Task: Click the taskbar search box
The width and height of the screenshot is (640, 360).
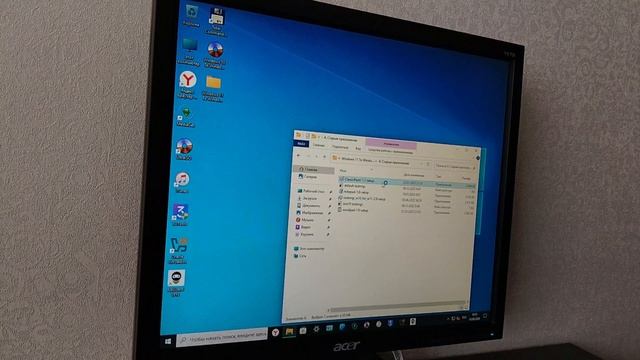Action: [222, 338]
